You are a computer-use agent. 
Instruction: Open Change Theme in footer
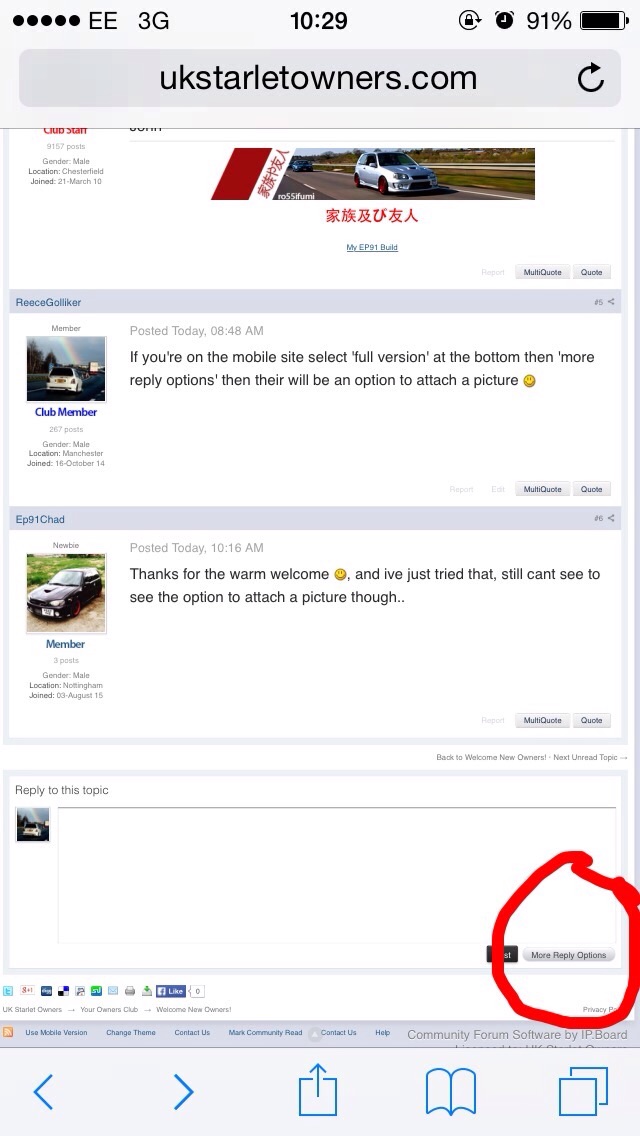(x=131, y=1032)
